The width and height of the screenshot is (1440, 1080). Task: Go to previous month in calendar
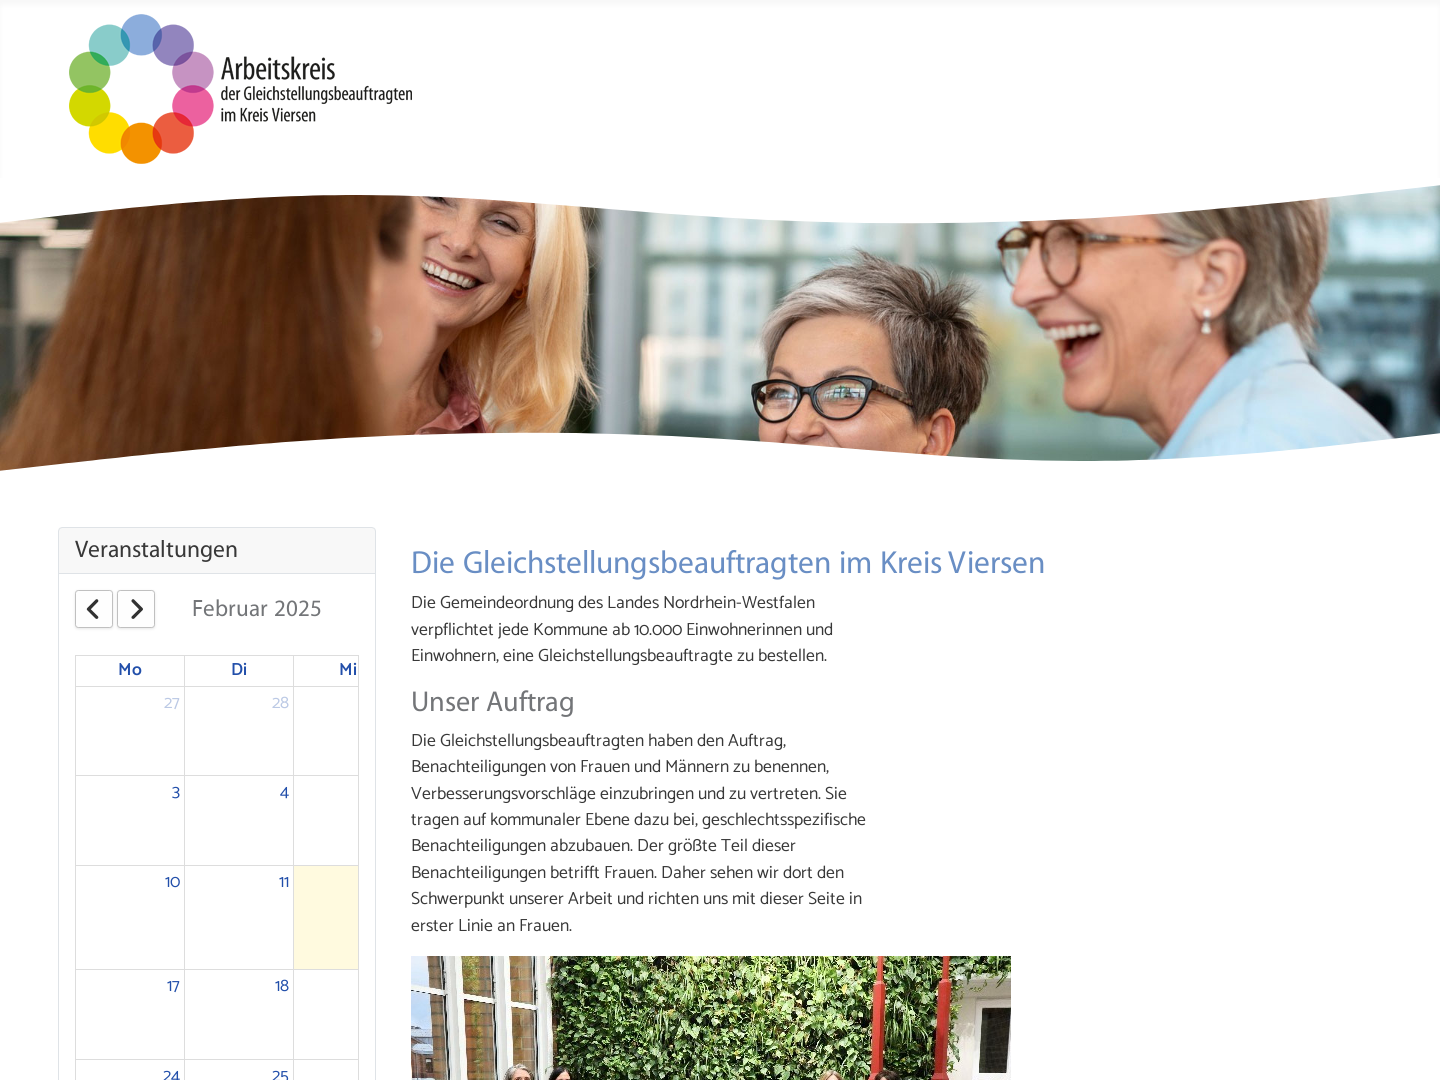(94, 609)
